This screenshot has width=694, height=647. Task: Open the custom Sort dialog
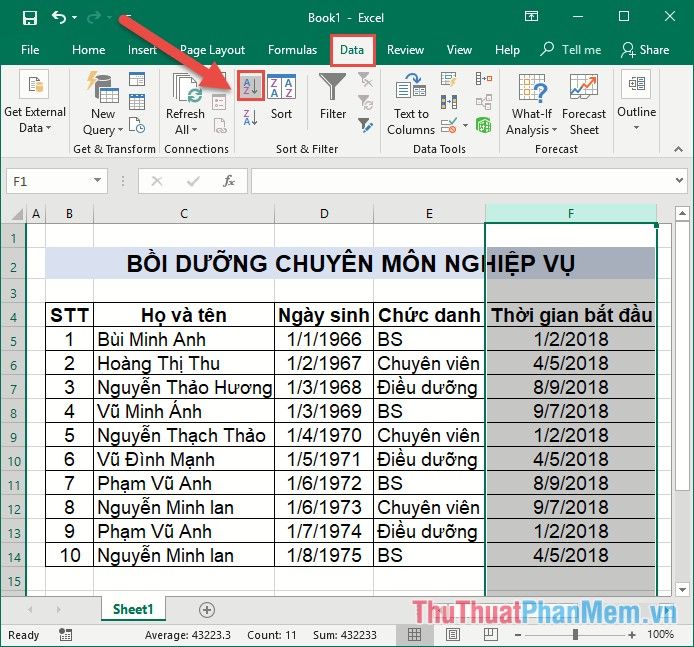[x=281, y=96]
